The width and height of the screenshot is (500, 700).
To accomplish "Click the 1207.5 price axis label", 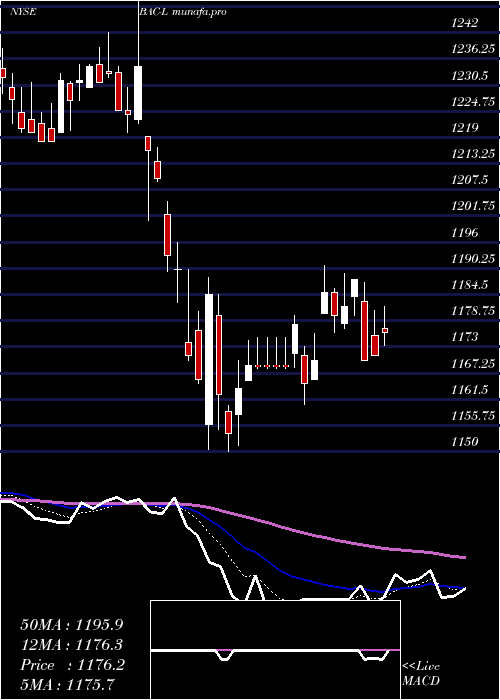I will click(469, 180).
